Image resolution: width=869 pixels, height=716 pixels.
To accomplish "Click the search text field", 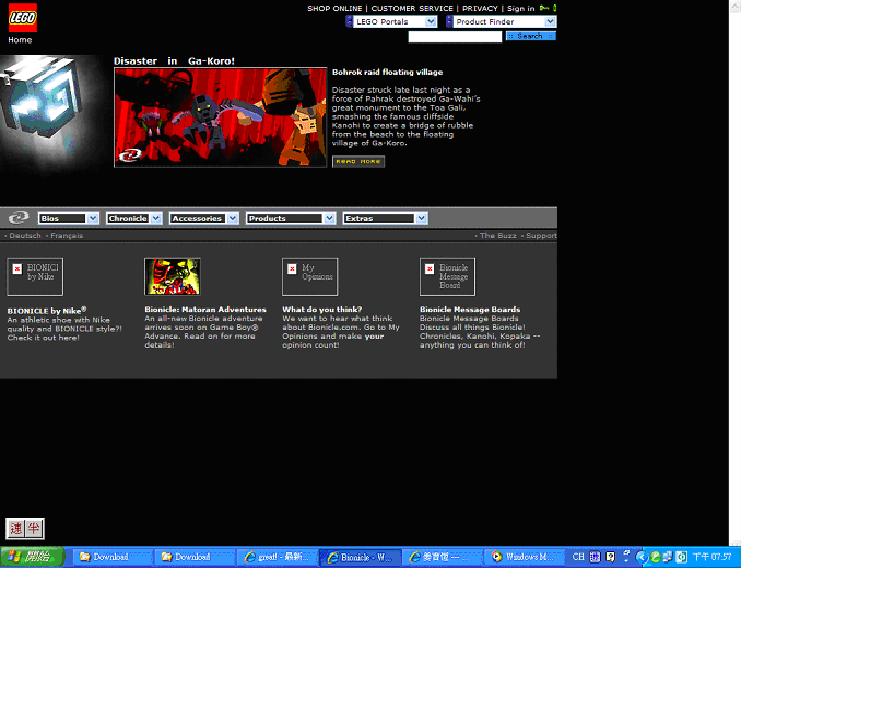I will (455, 37).
